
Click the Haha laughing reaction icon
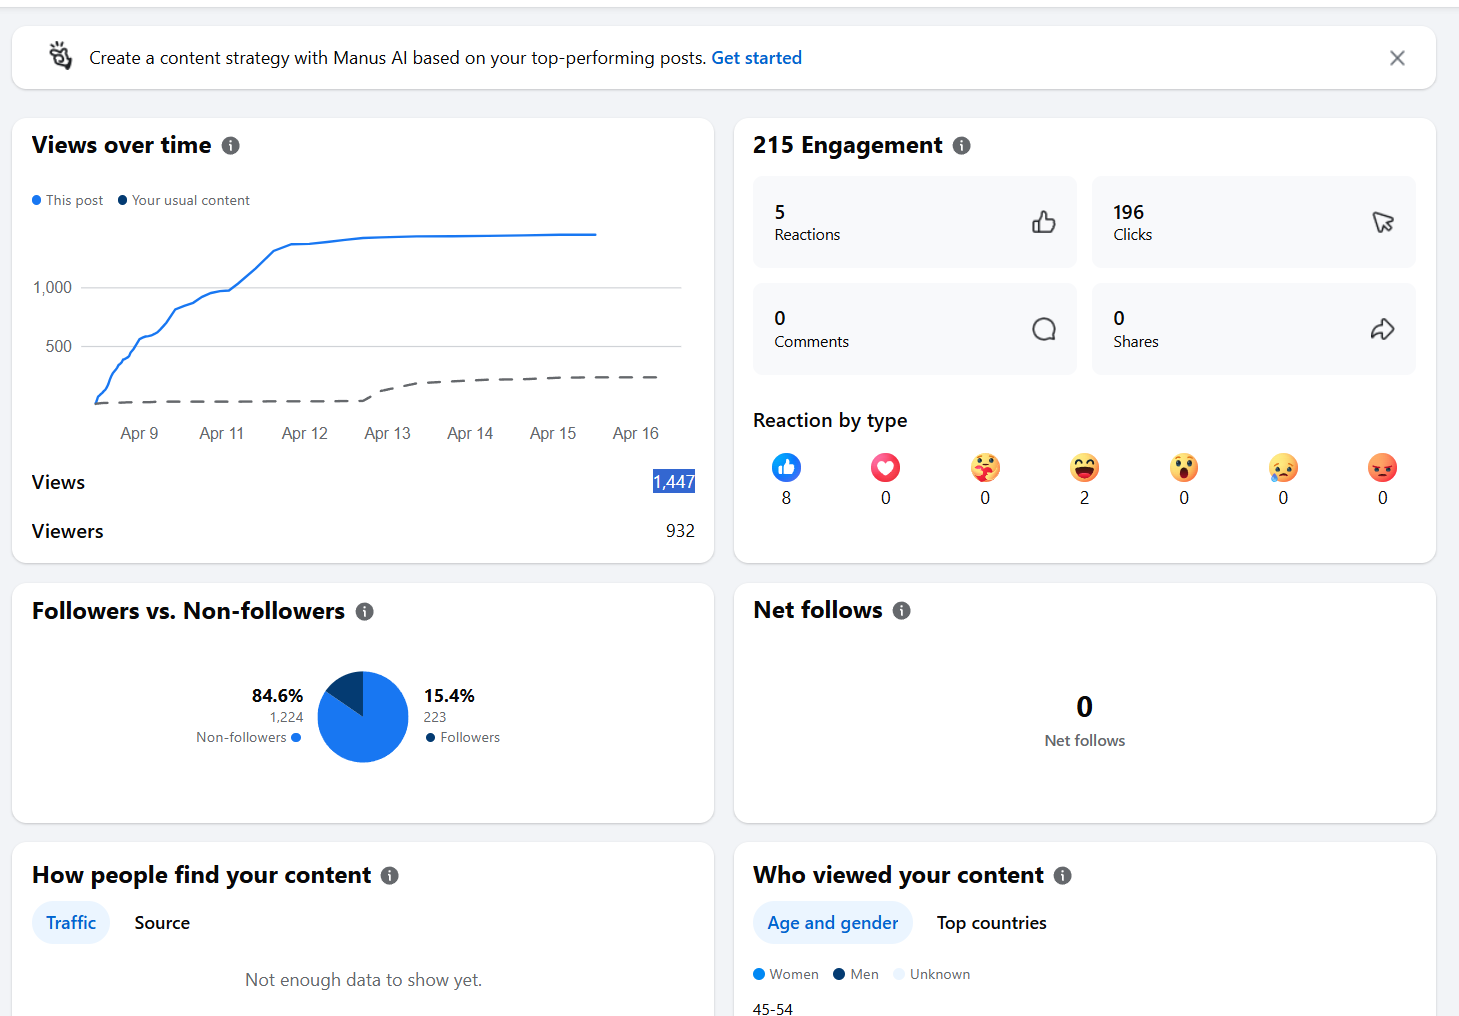[1084, 467]
